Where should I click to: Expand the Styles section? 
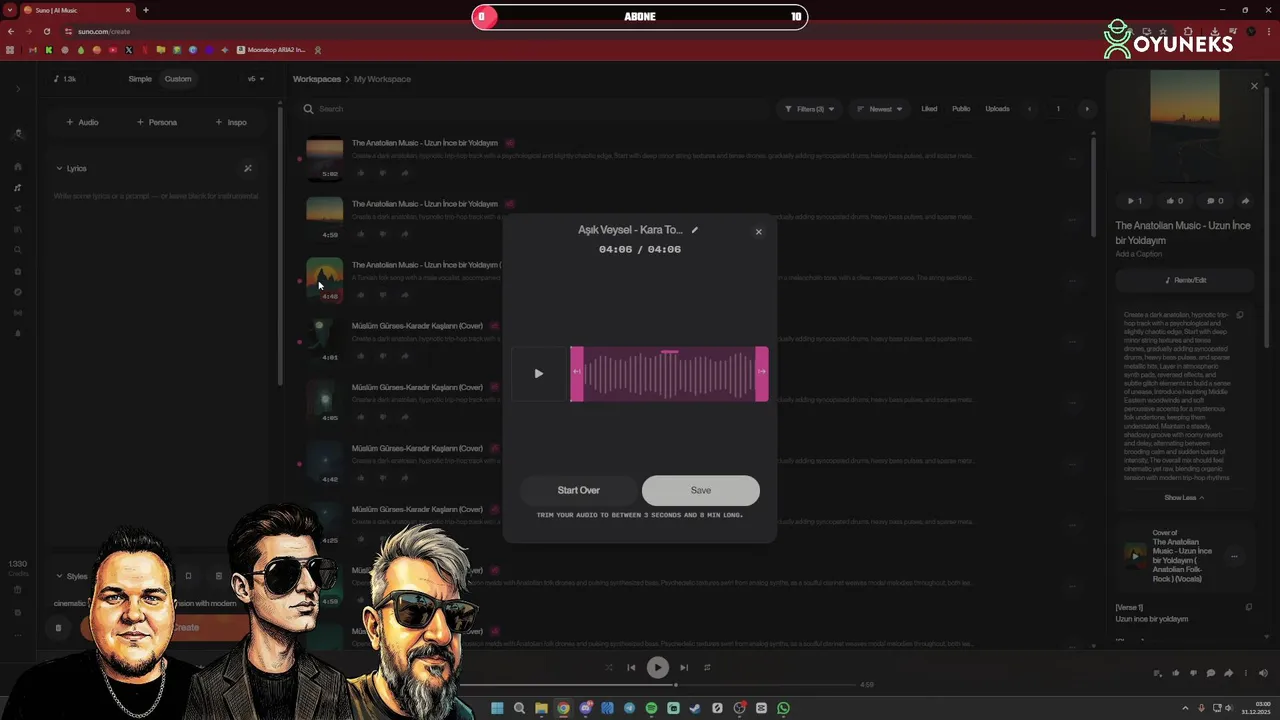(x=71, y=576)
